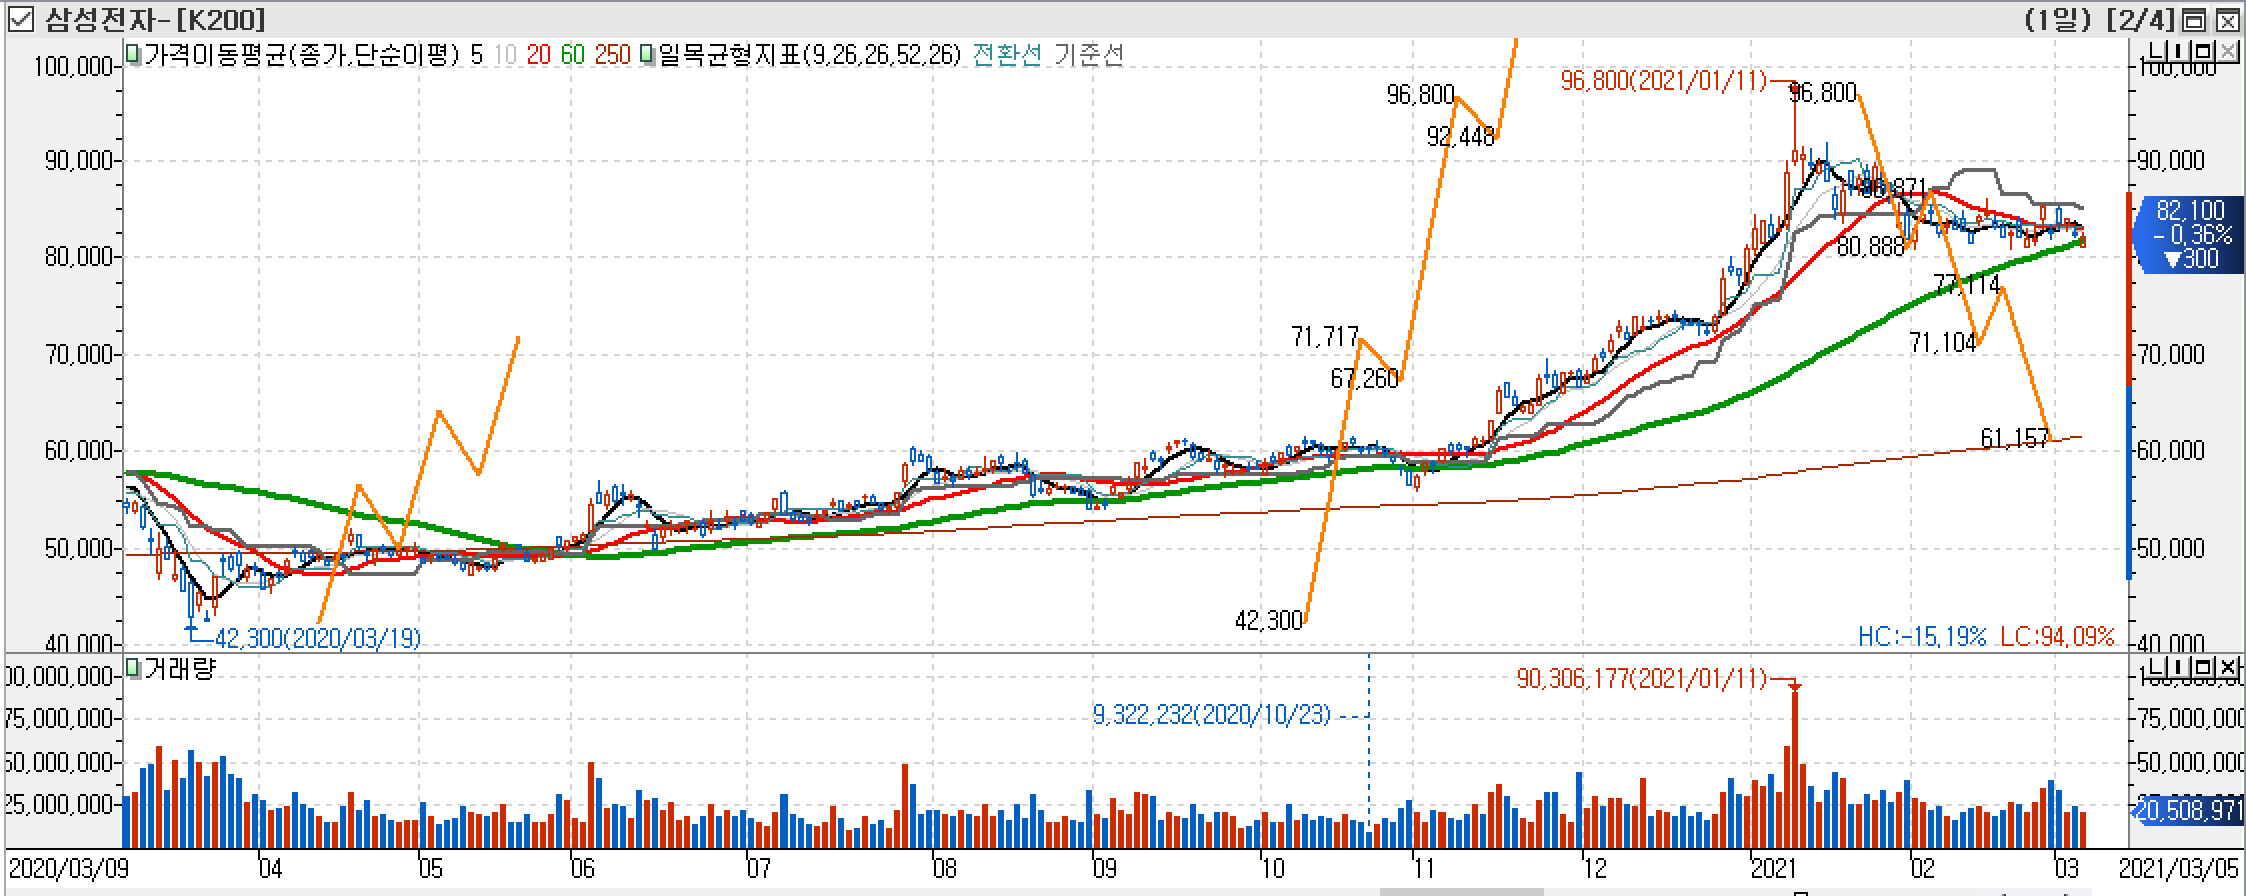Click the 42,300(2020/03/19) low price annotation

[x=318, y=638]
